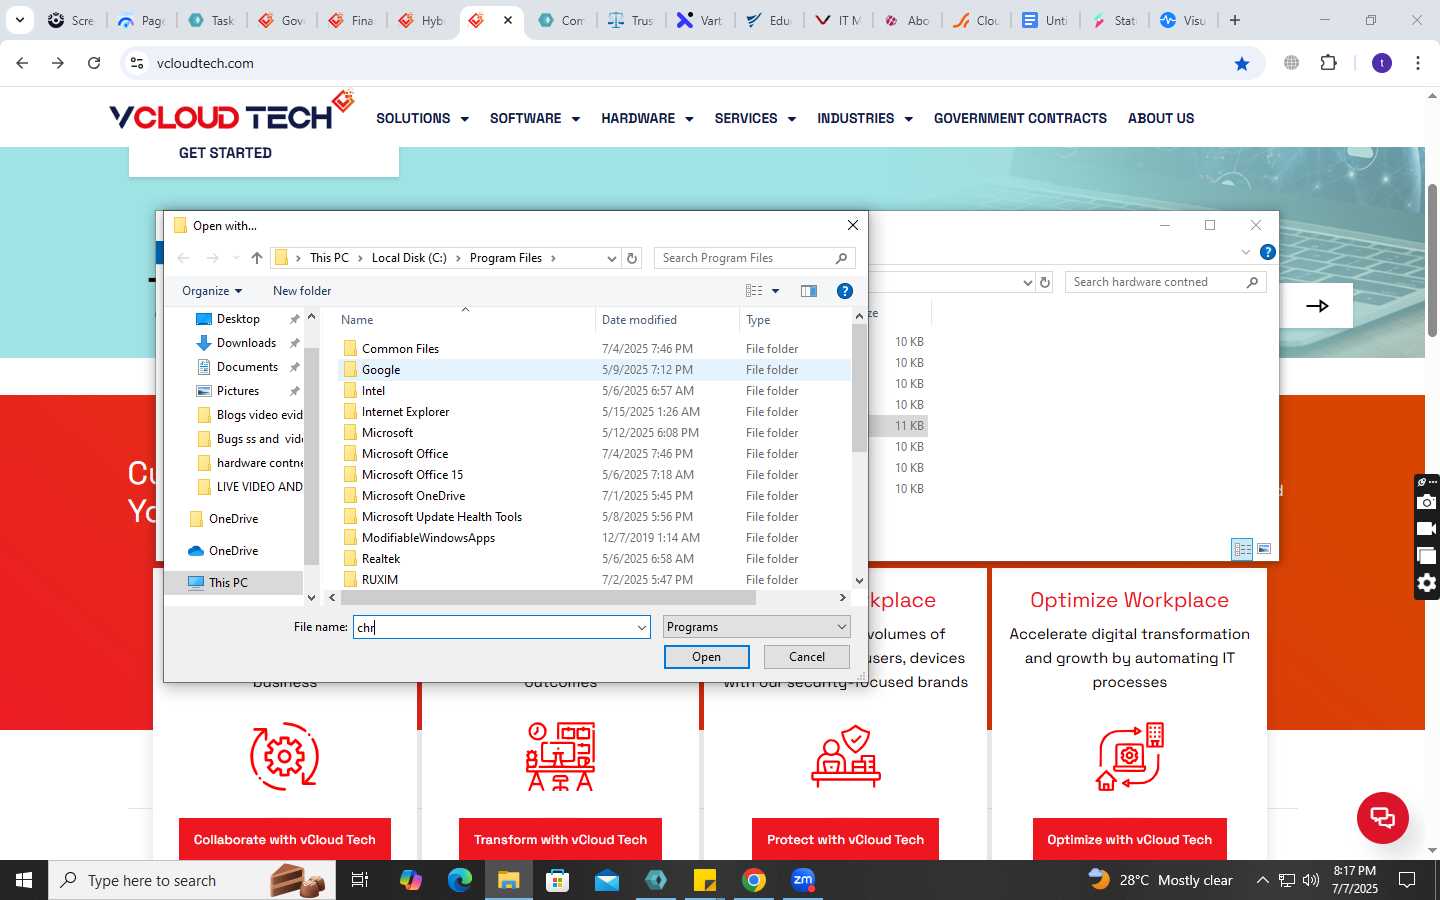Click New folder in the dialog
This screenshot has width=1440, height=900.
[x=302, y=291]
